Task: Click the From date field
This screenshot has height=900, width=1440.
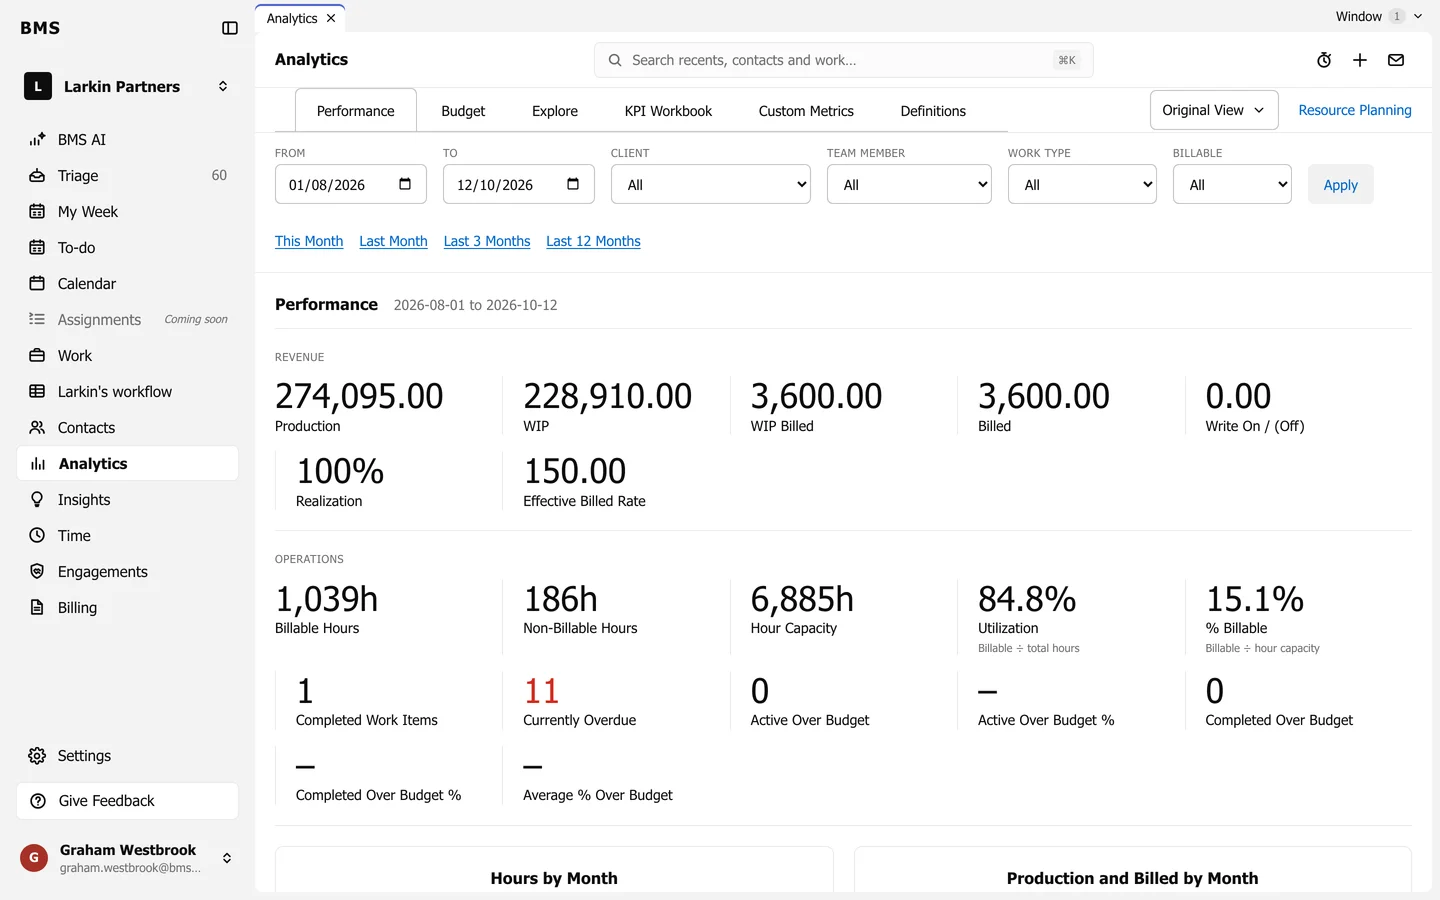Action: pyautogui.click(x=351, y=185)
